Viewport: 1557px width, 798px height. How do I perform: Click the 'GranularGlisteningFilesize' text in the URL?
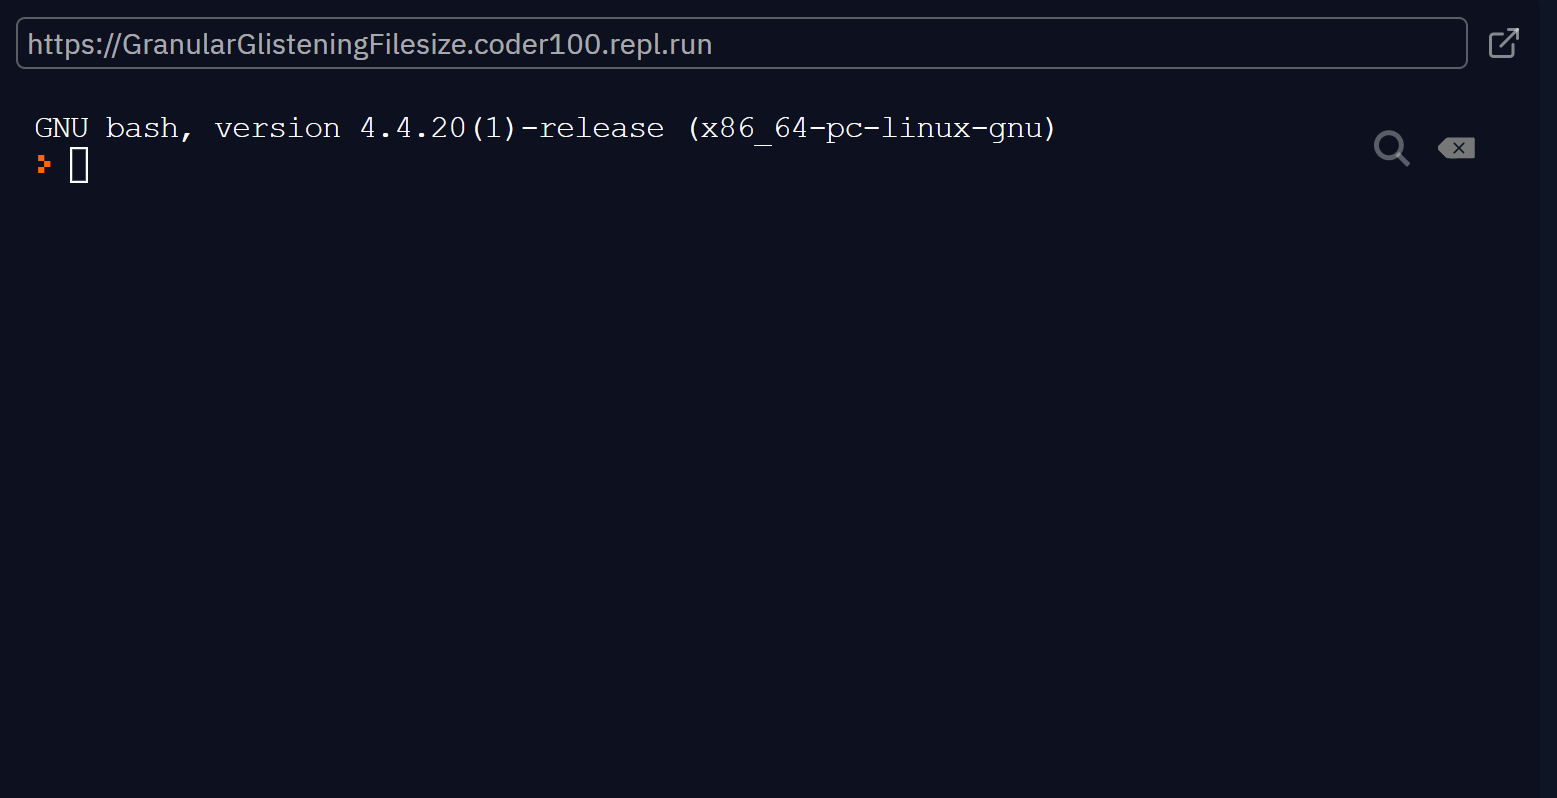tap(294, 44)
